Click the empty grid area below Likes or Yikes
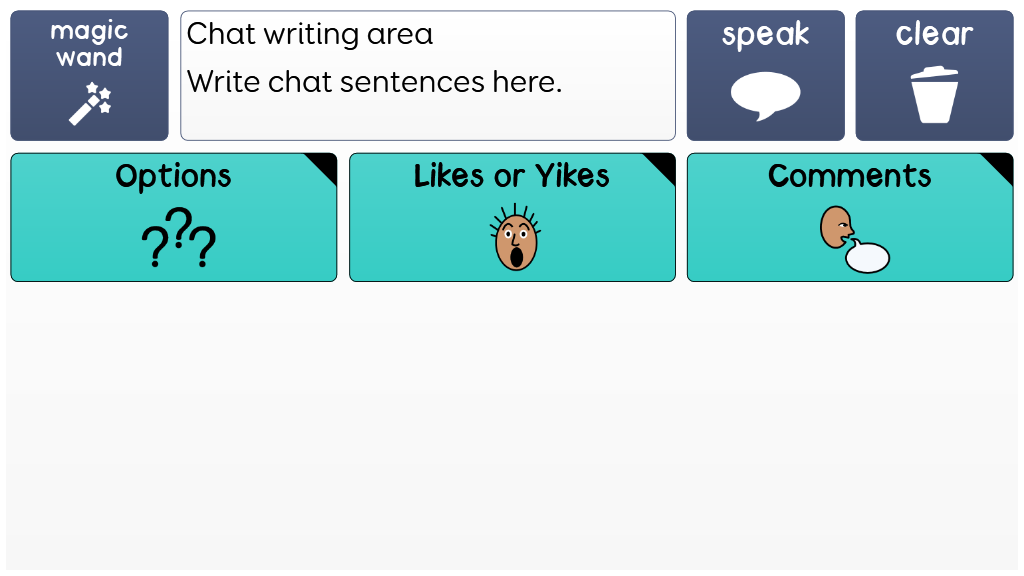1024x576 pixels. tap(512, 420)
